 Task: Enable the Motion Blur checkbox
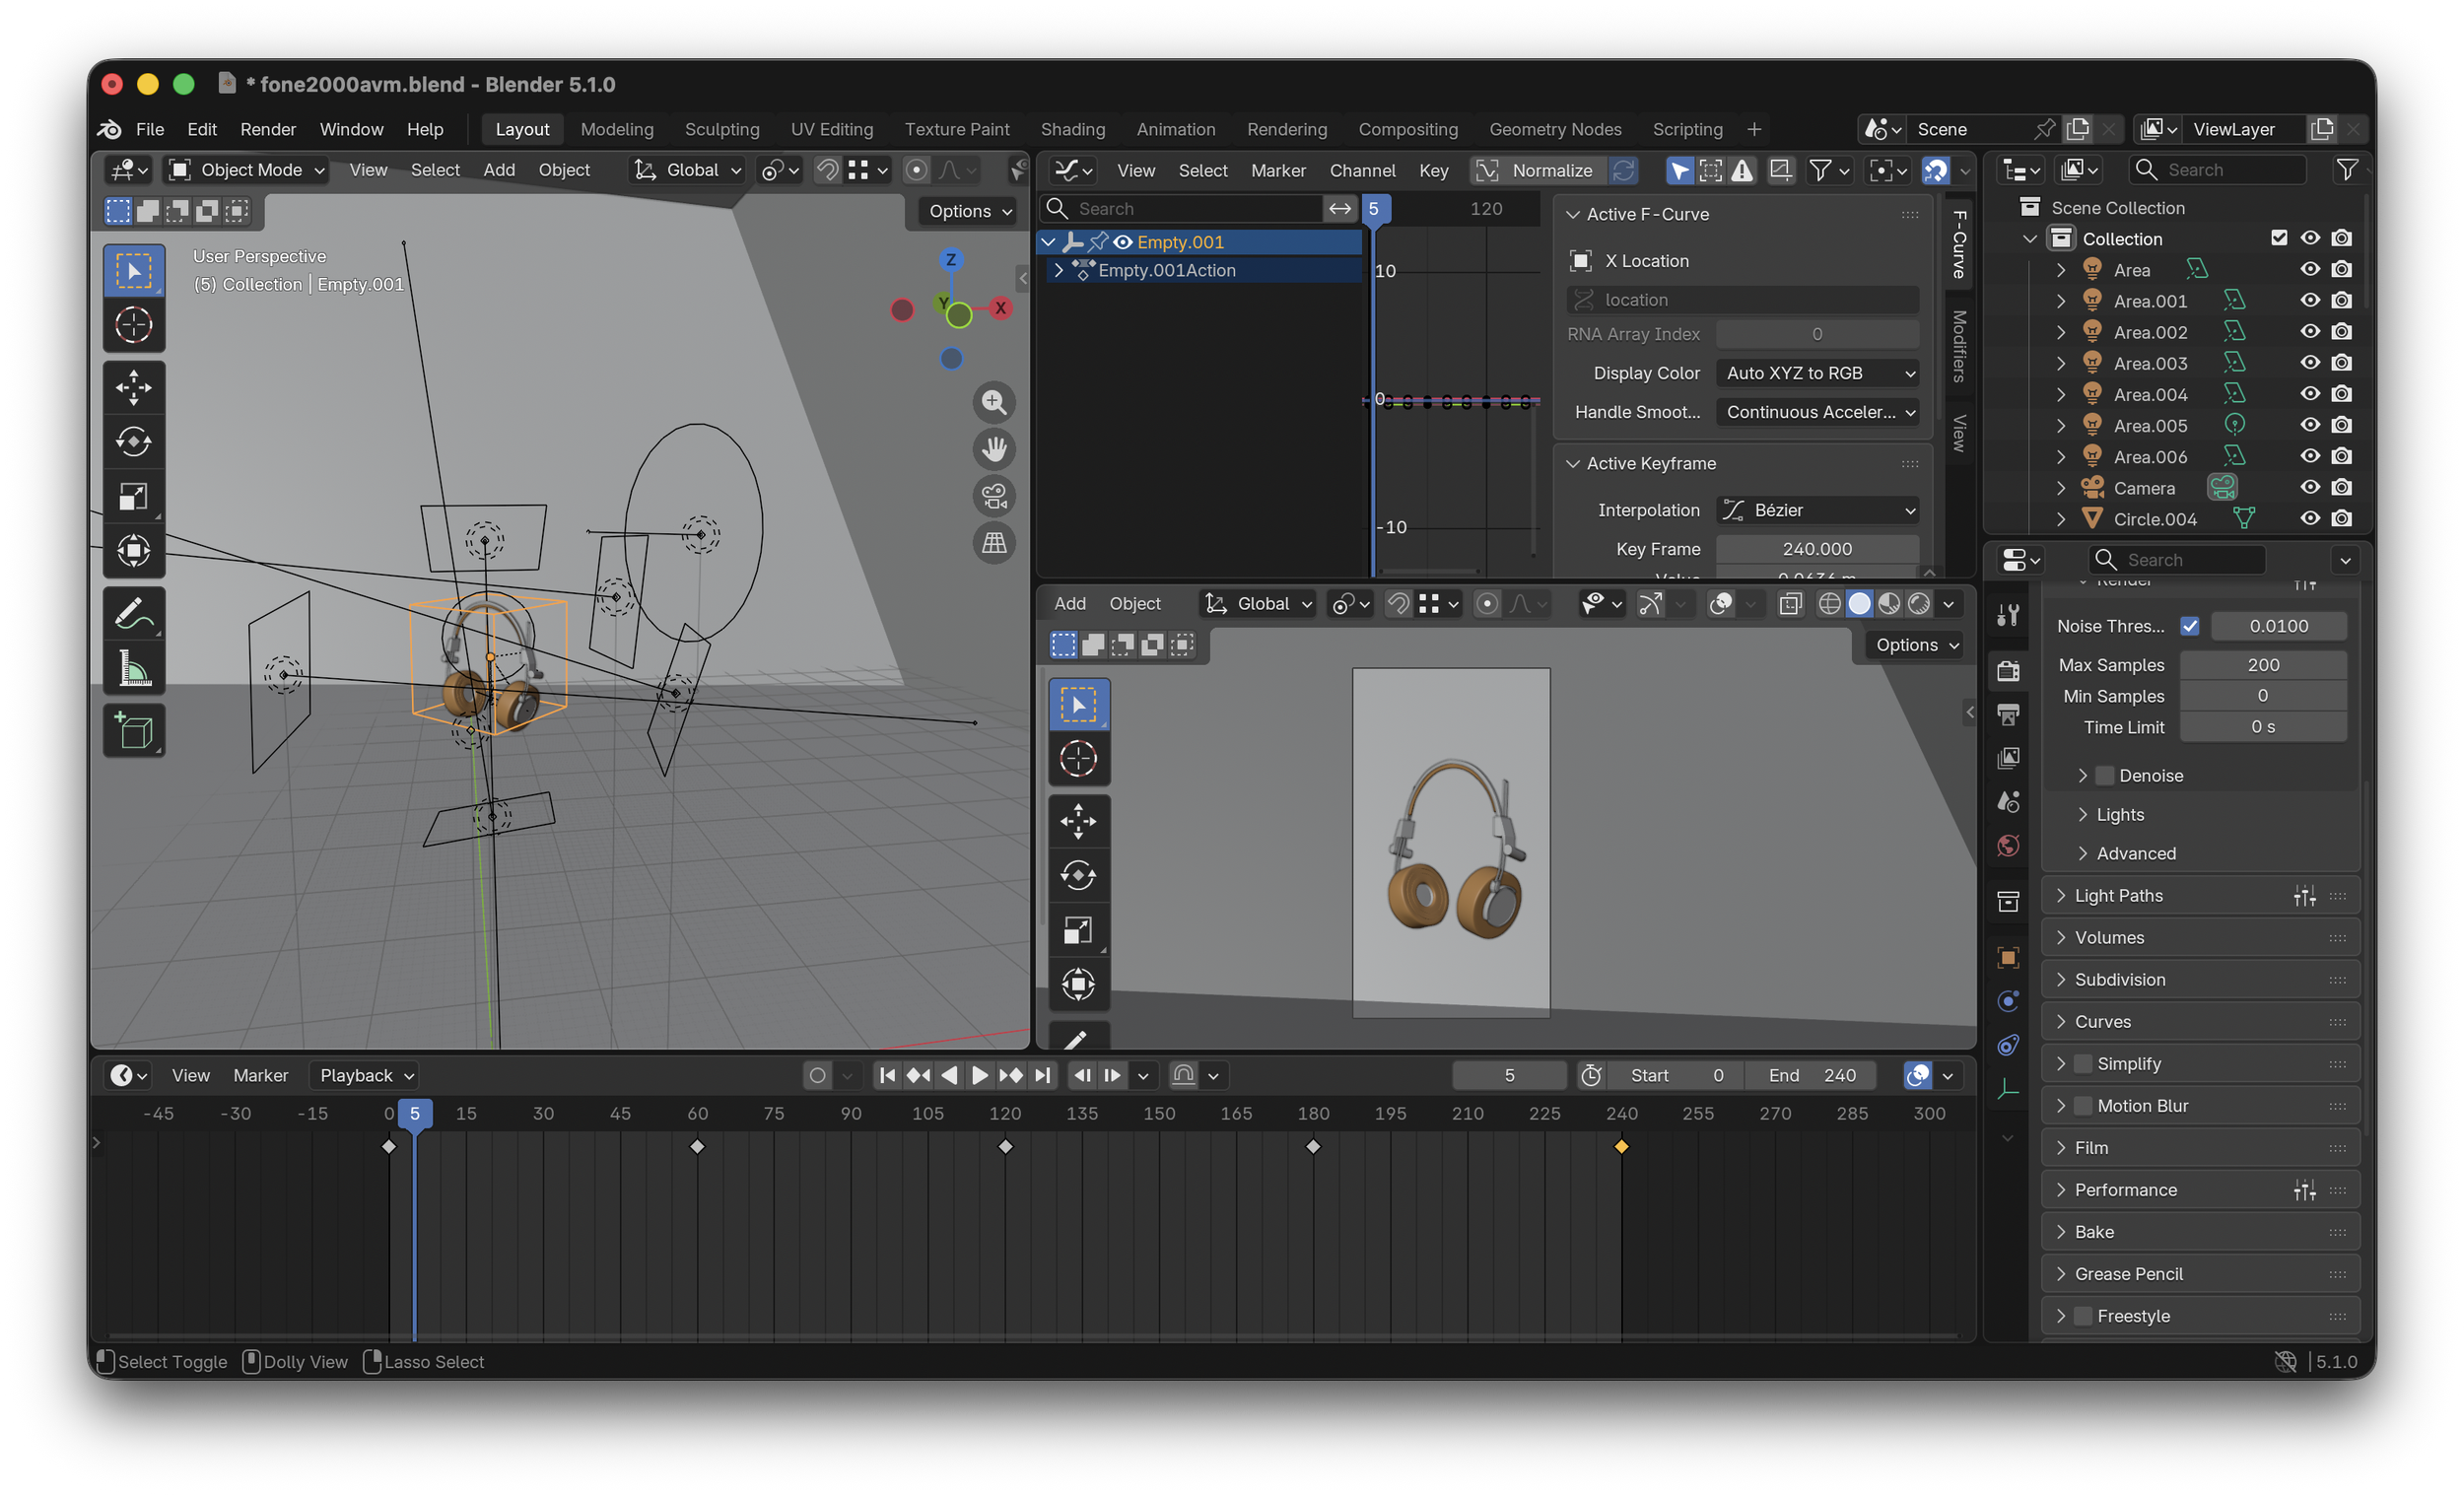tap(2083, 1106)
